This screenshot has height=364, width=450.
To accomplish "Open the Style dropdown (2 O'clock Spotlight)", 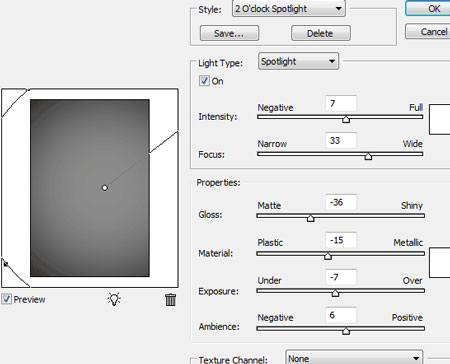I will tap(289, 9).
